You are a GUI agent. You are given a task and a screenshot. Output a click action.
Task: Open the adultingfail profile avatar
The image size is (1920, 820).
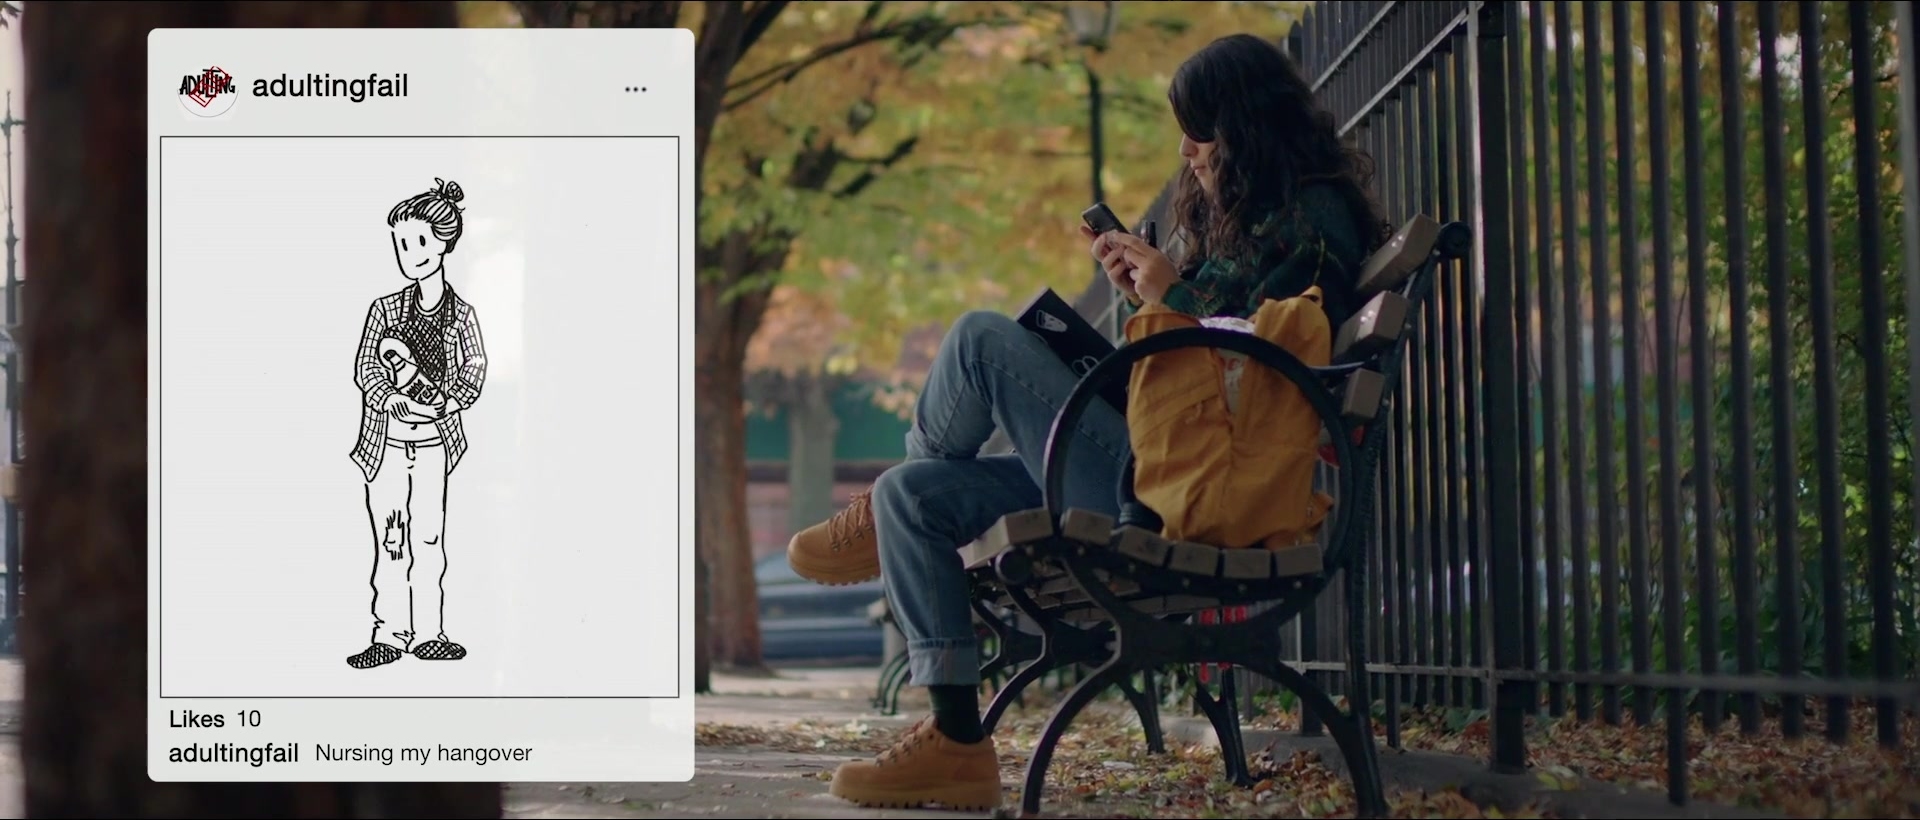coord(207,88)
